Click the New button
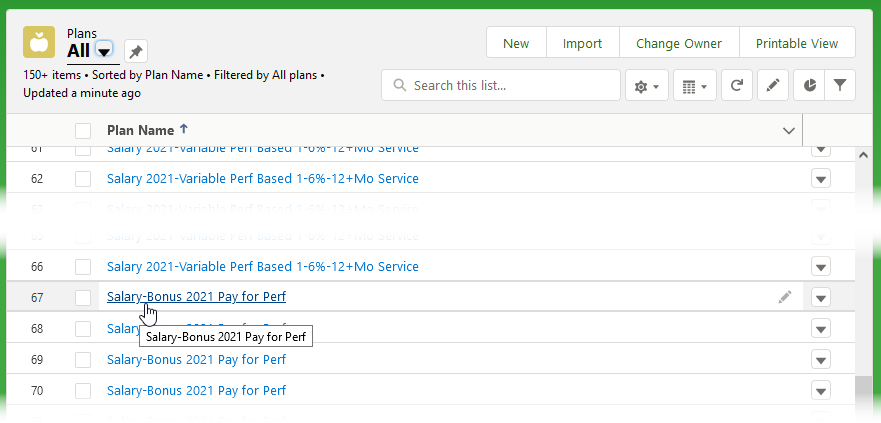Image resolution: width=881 pixels, height=423 pixels. click(516, 43)
